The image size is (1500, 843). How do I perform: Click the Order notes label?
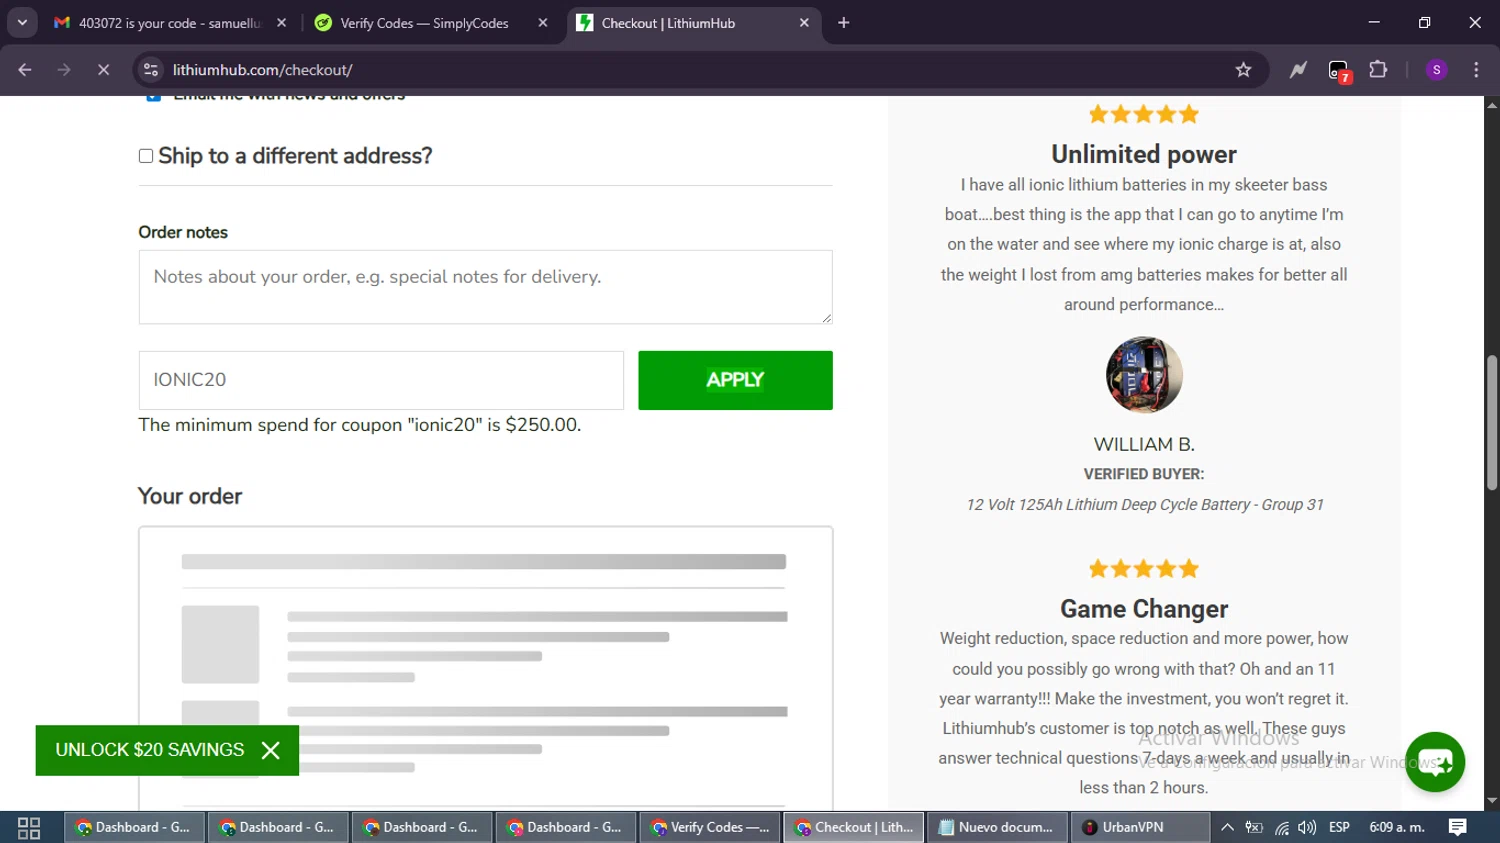click(x=183, y=232)
